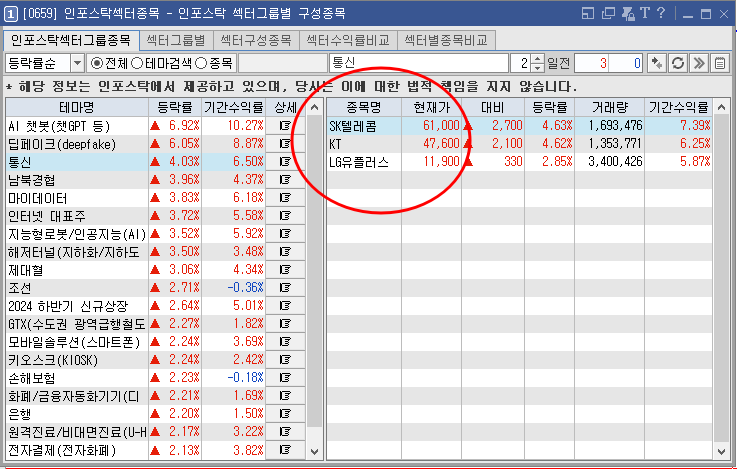737x469 pixels.
Task: Switch to 섹터수익률비교 tab
Action: (348, 40)
